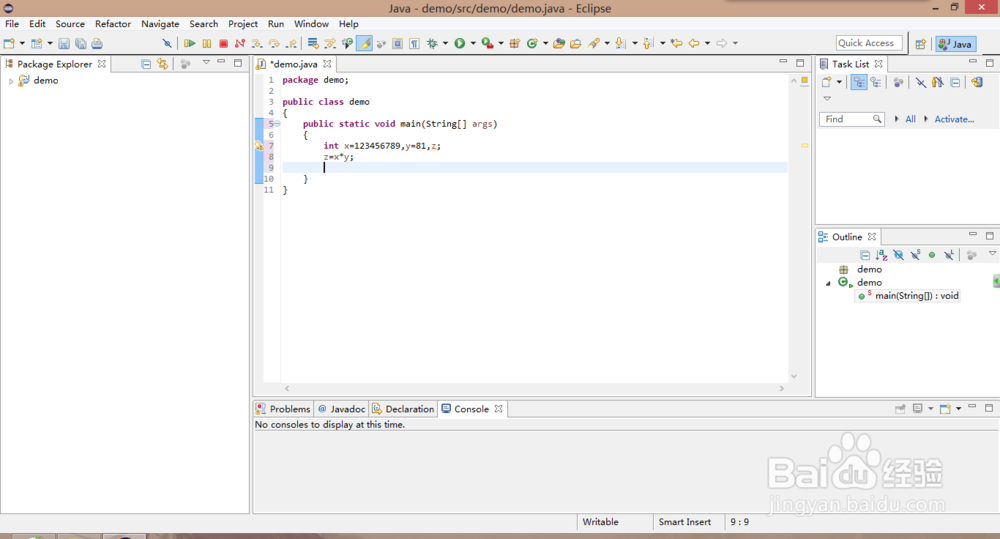Open the Debug button dropdown arrow
1000x539 pixels.
[x=445, y=43]
